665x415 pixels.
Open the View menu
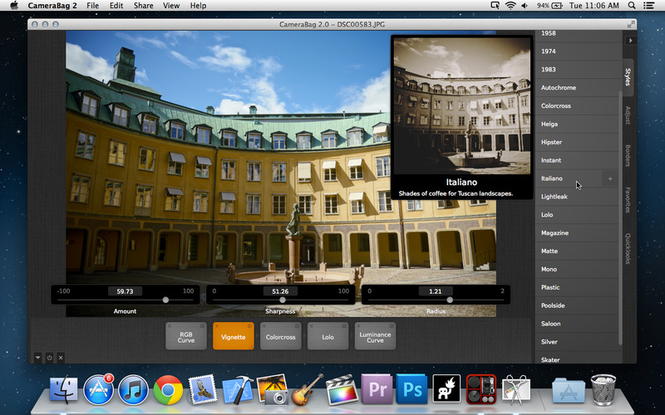tap(171, 6)
